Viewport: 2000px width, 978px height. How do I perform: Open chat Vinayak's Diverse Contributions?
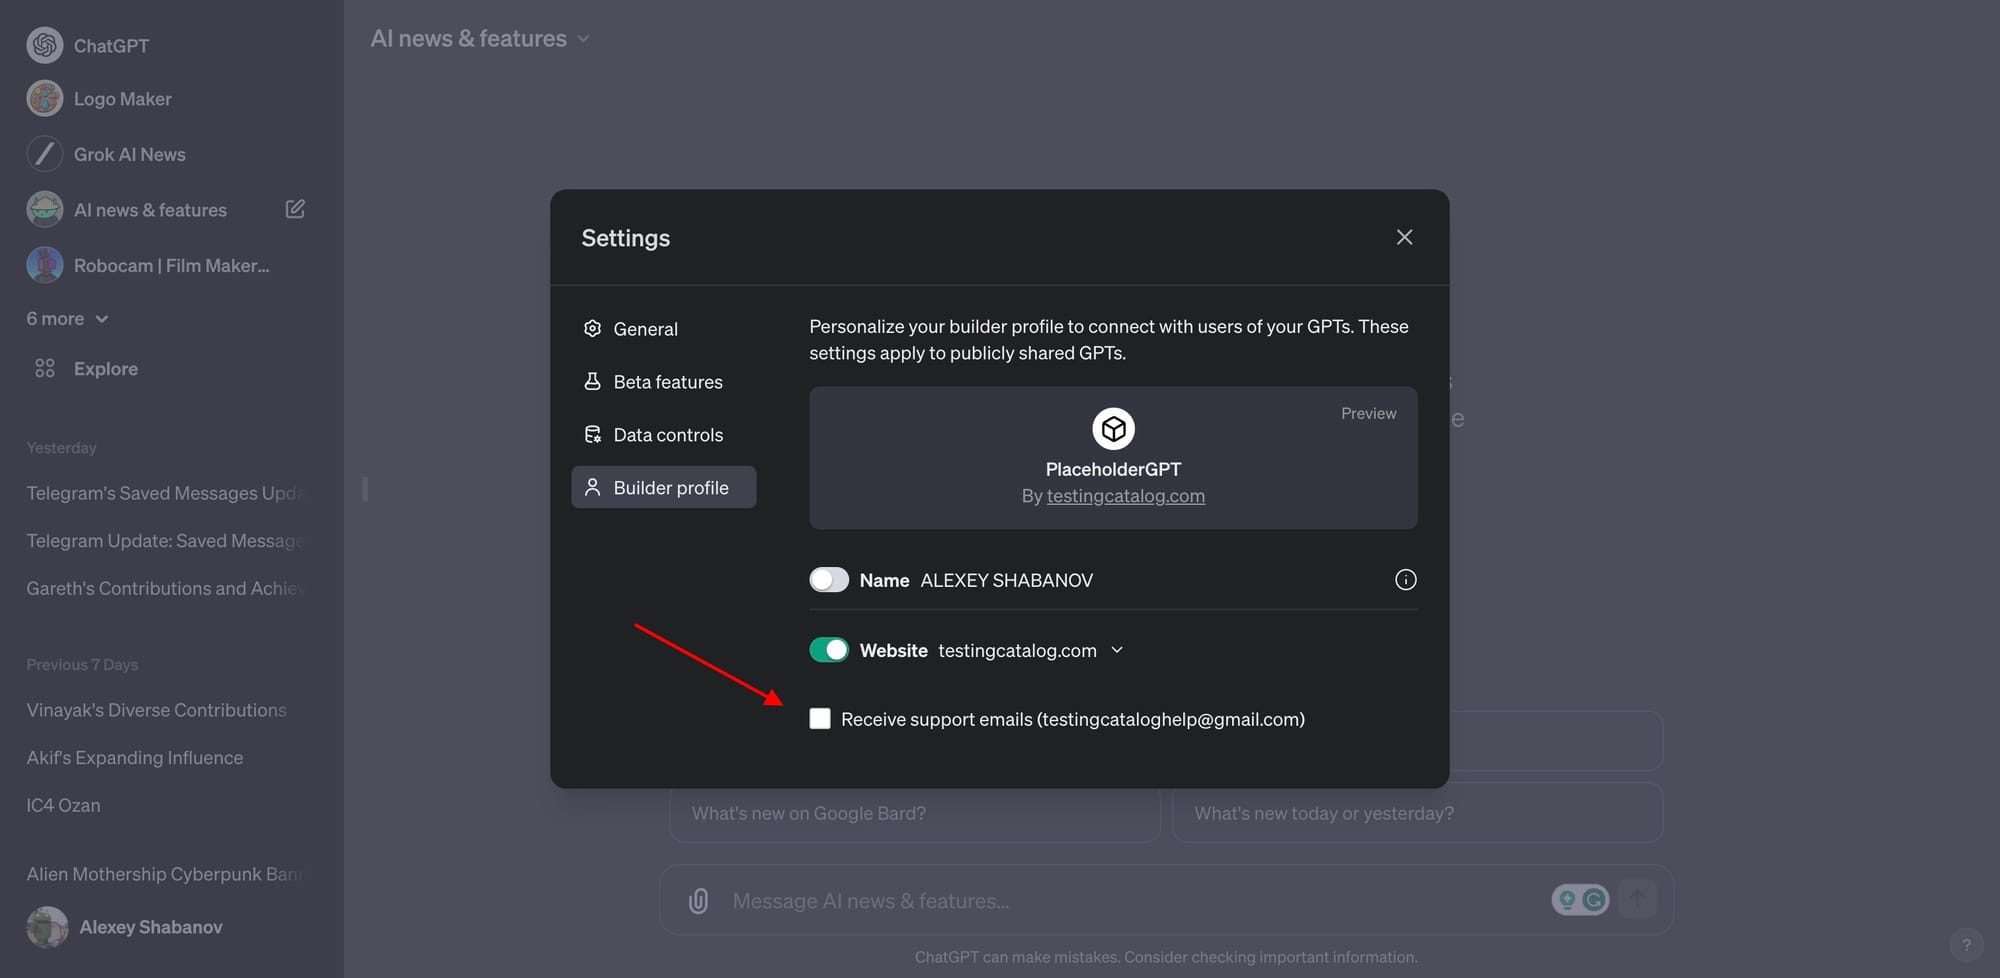click(x=157, y=710)
